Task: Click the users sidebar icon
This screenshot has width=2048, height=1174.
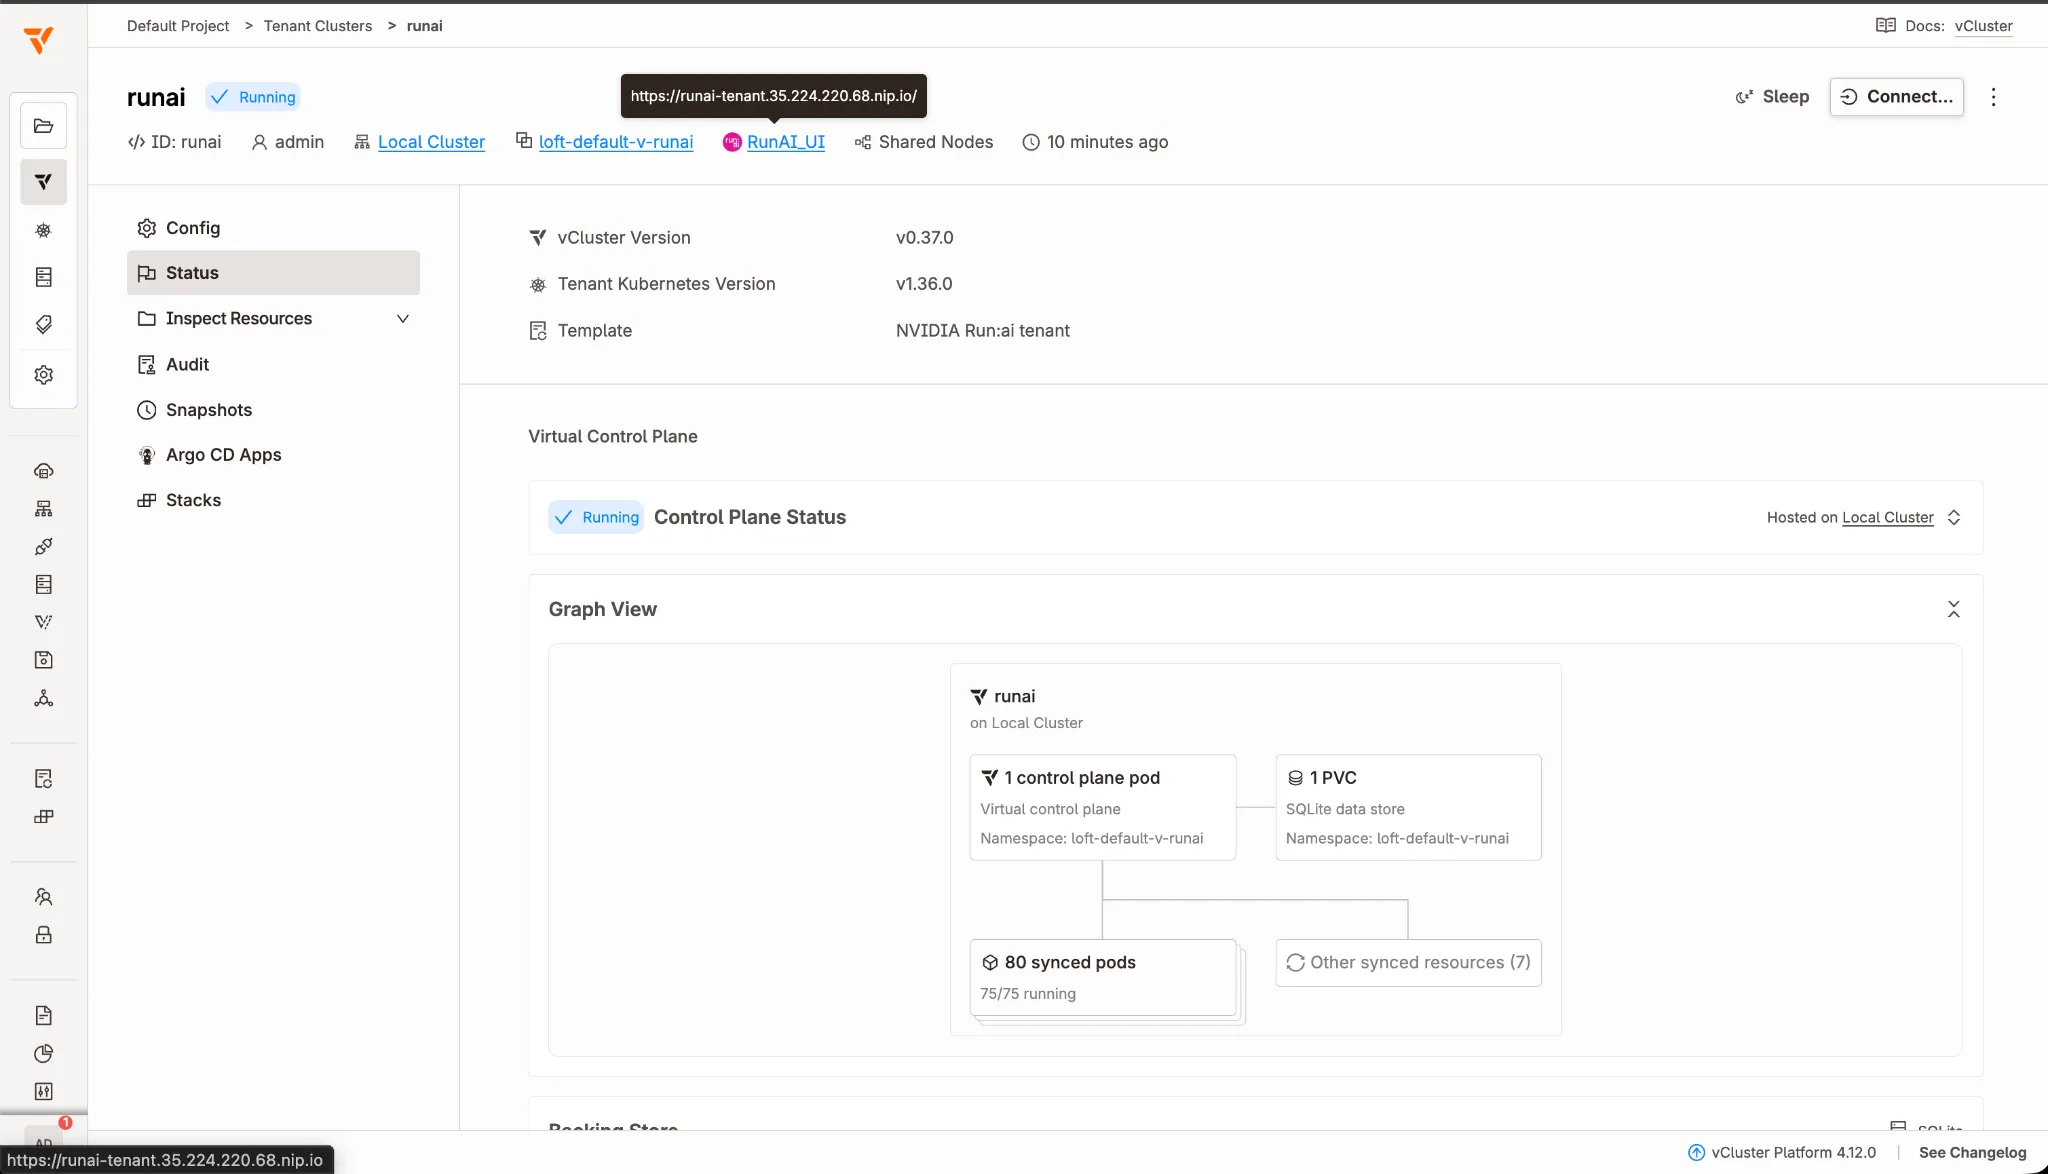Action: (x=43, y=897)
